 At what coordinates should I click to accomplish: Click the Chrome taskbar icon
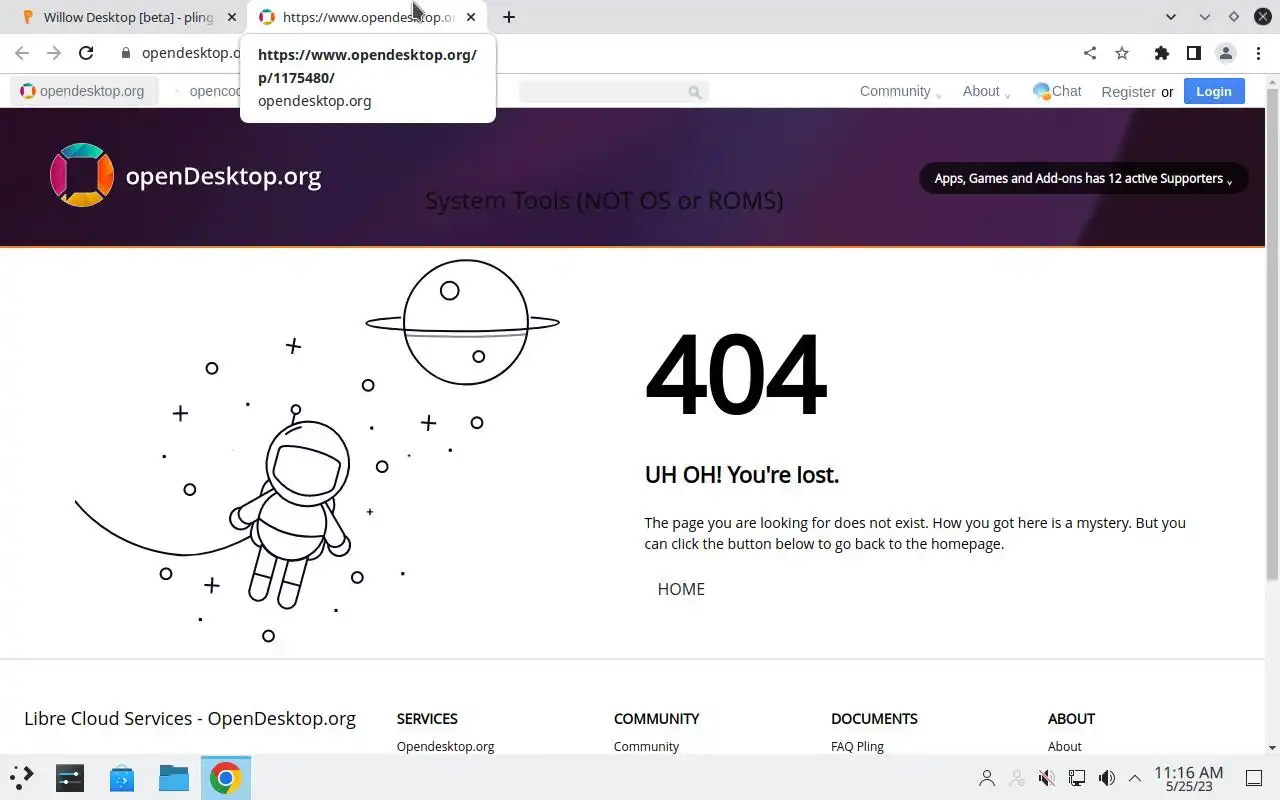point(226,778)
